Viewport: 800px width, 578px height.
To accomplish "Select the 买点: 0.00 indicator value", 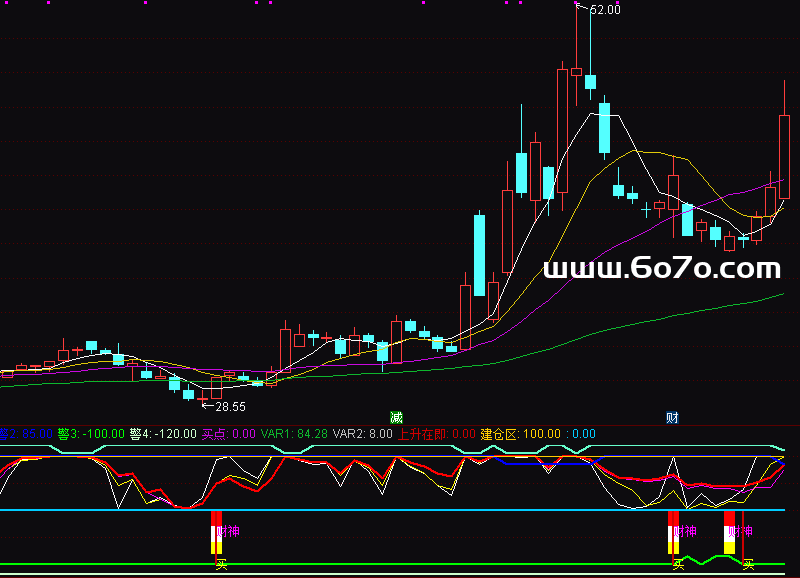I will coord(229,434).
